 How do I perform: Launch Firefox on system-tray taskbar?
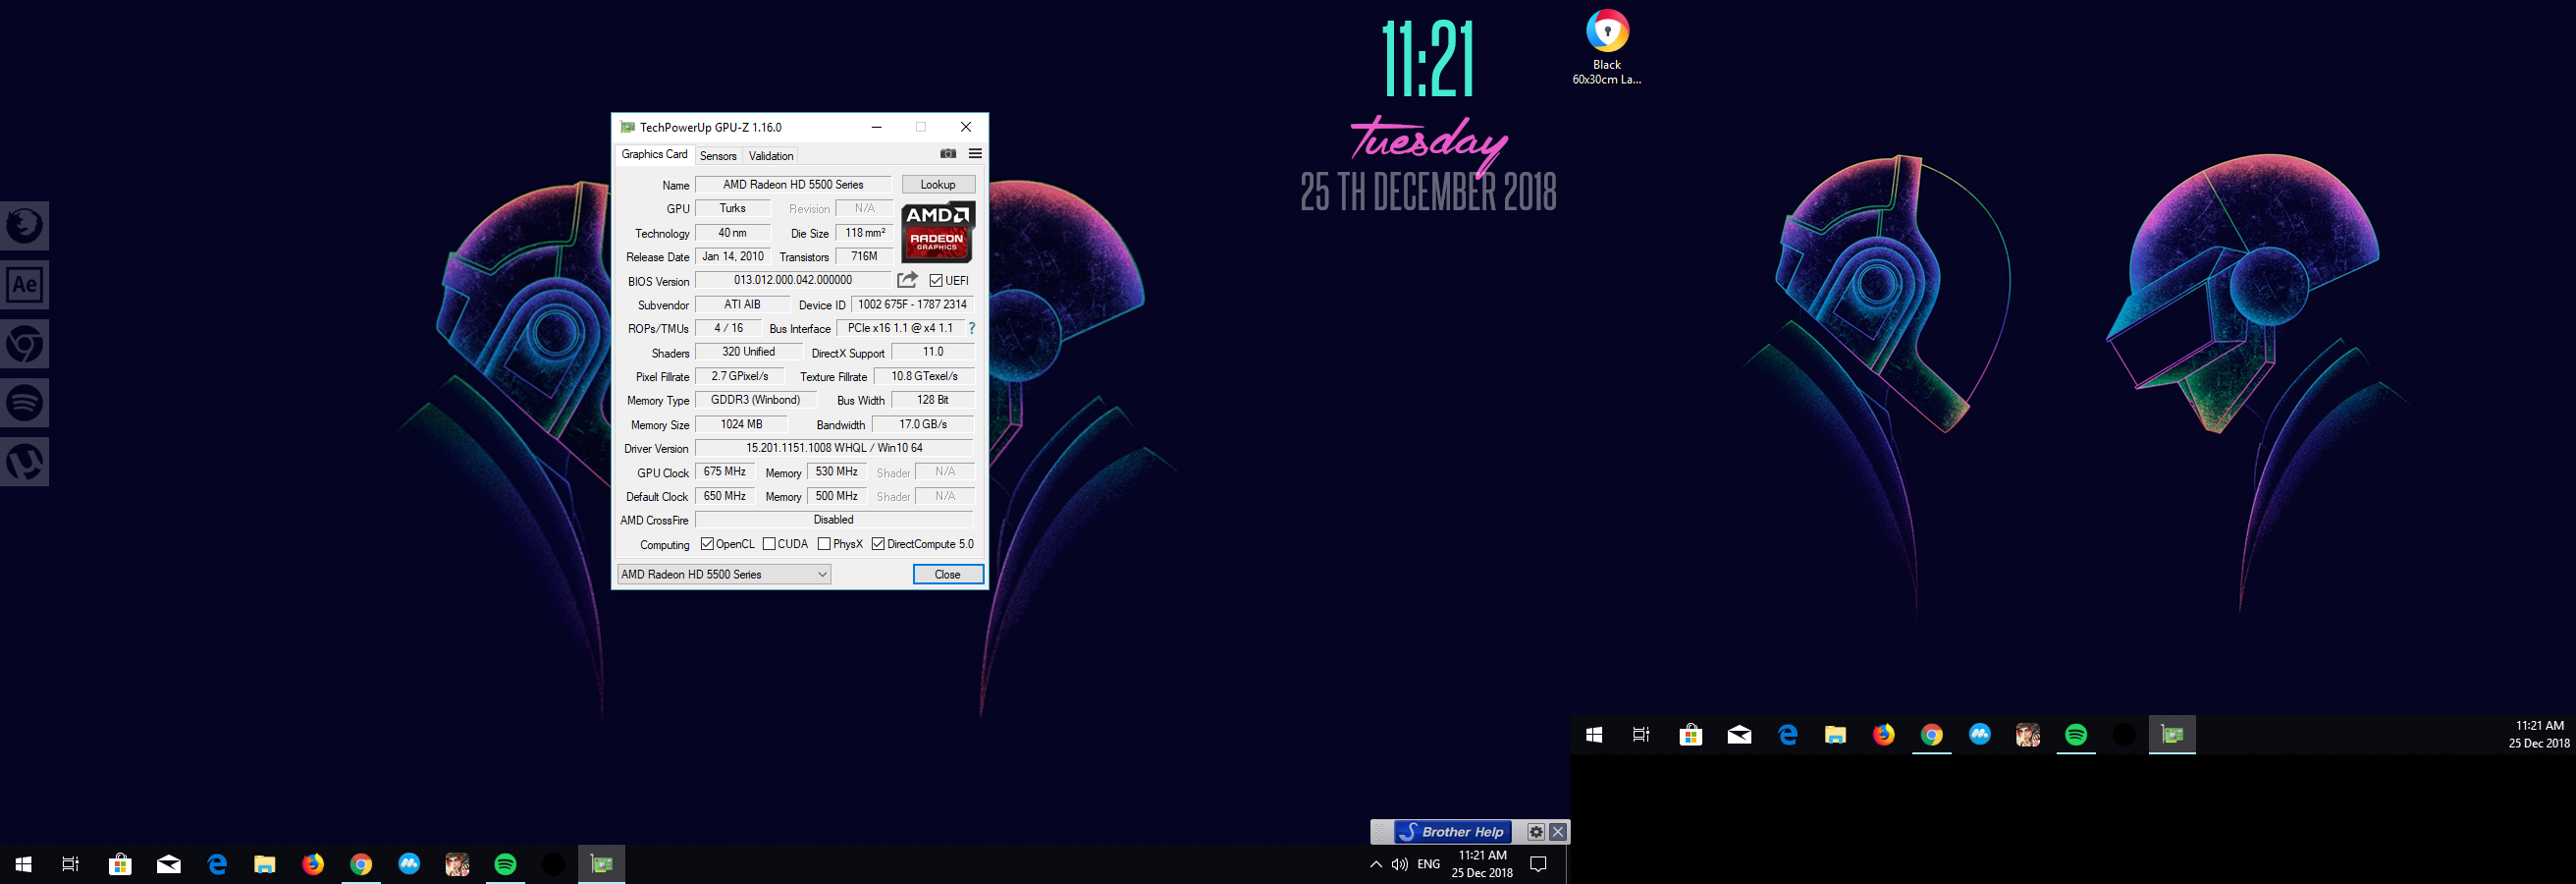313,864
